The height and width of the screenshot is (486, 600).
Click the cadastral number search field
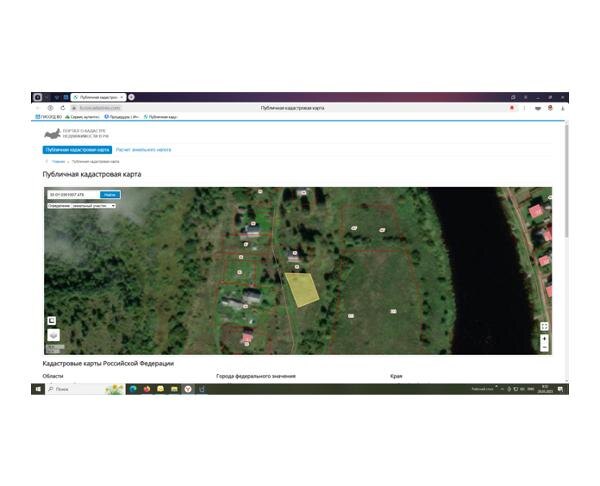73,195
